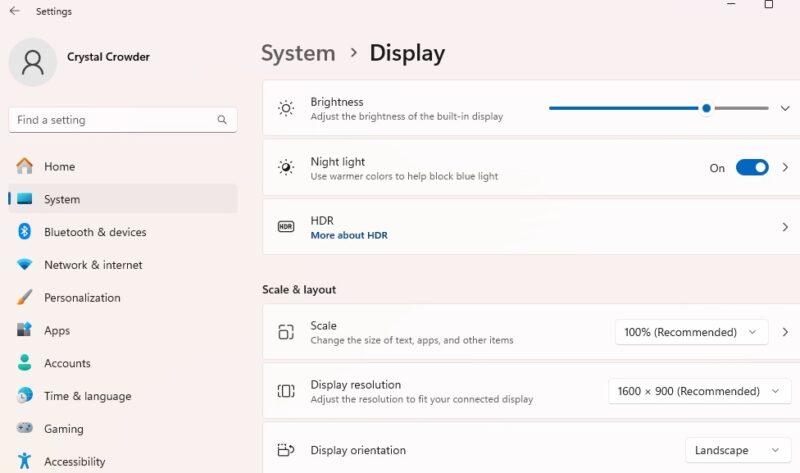
Task: Turn off the Night light toggle
Action: click(x=752, y=167)
